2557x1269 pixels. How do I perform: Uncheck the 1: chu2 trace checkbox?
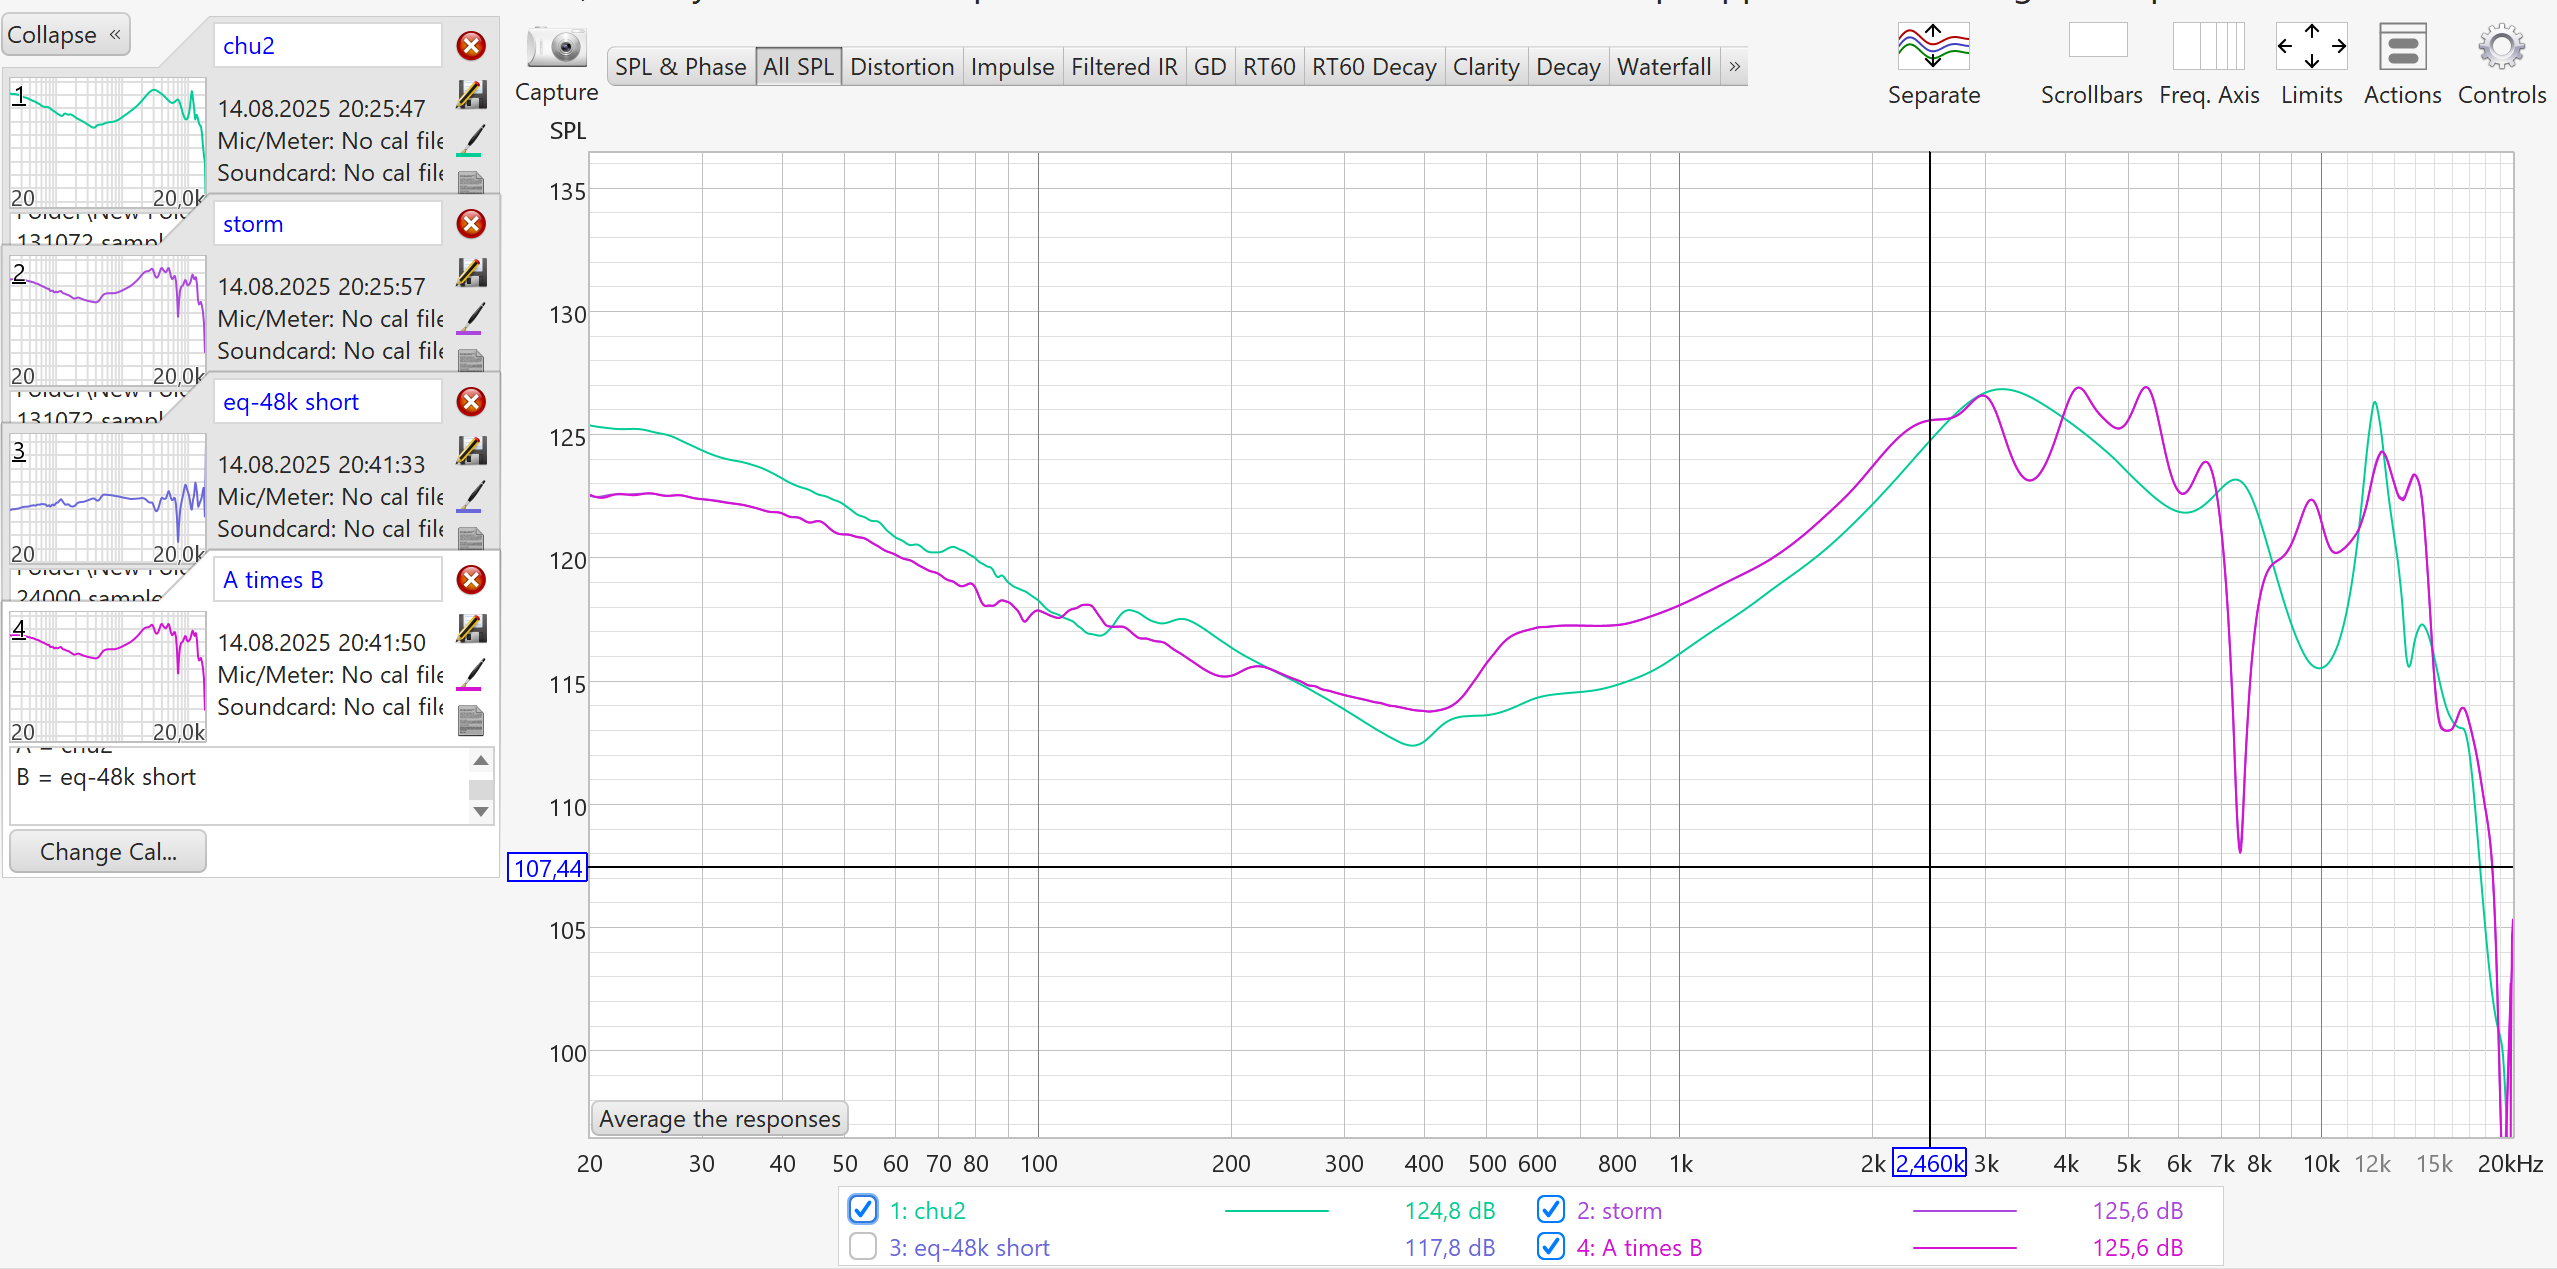[863, 1210]
